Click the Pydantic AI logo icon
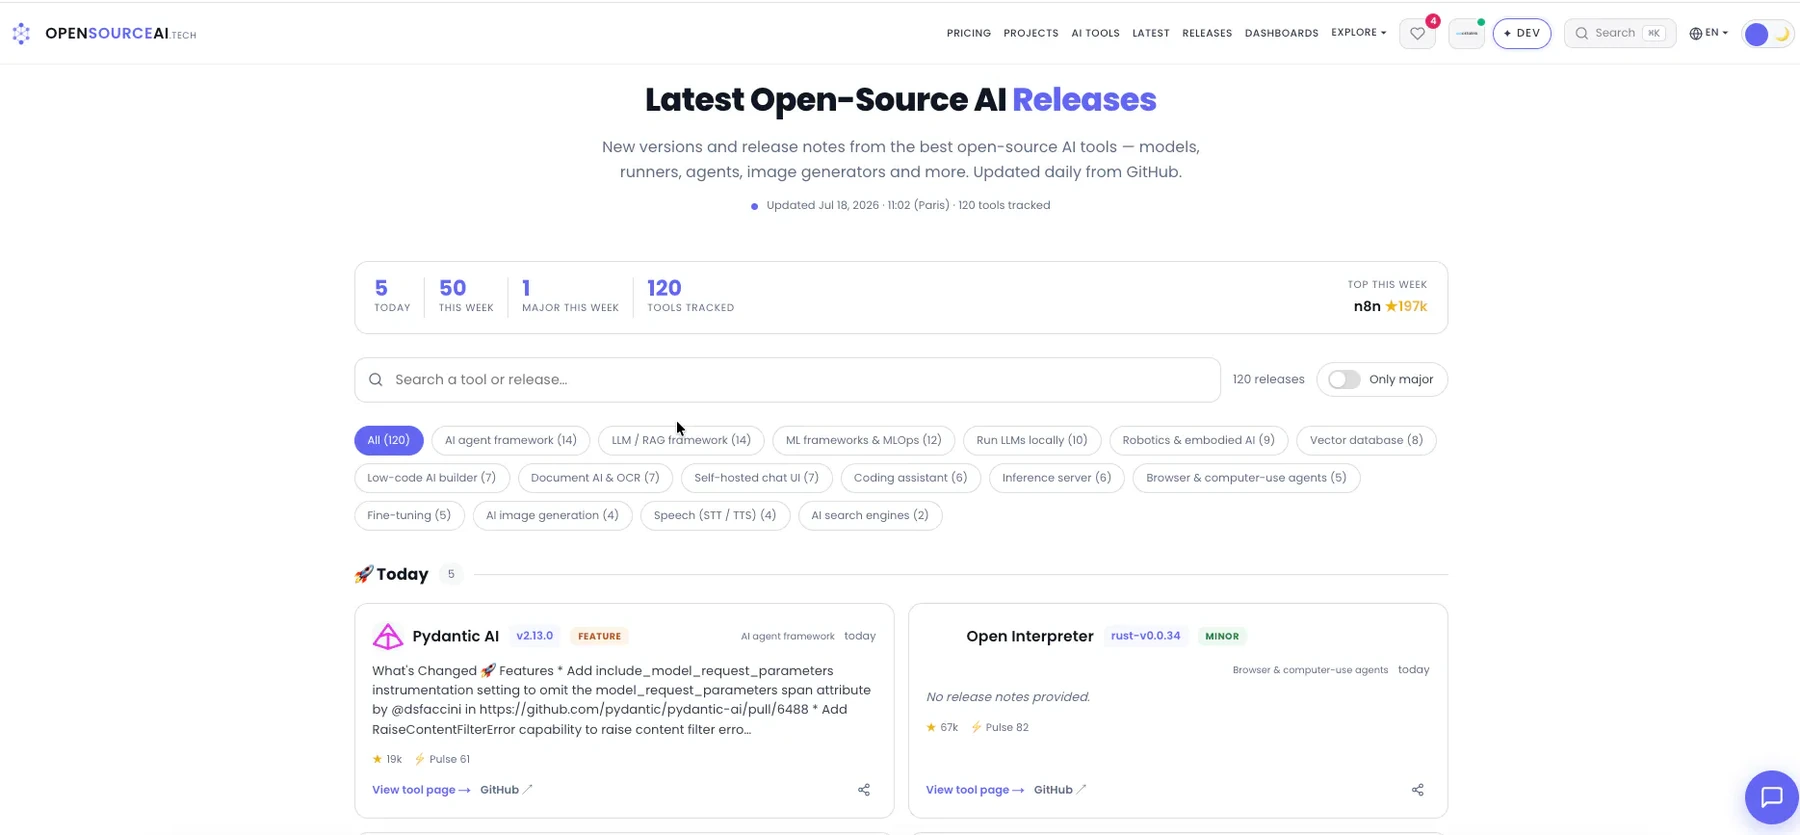 coord(388,636)
